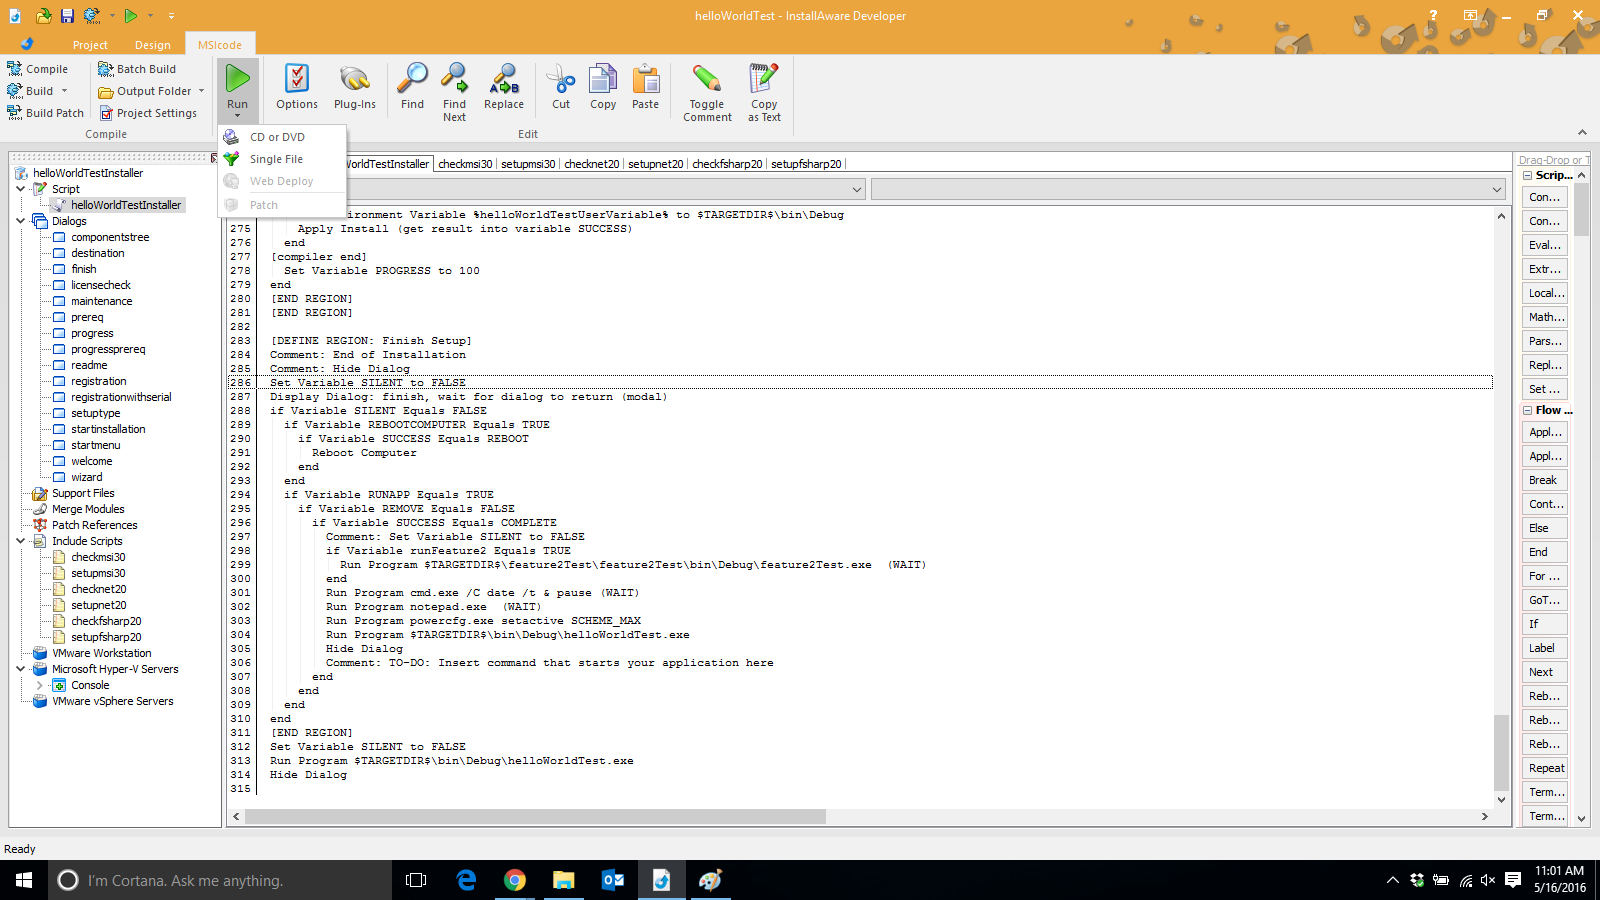The image size is (1600, 900).
Task: Click the Compile button
Action: click(x=38, y=69)
